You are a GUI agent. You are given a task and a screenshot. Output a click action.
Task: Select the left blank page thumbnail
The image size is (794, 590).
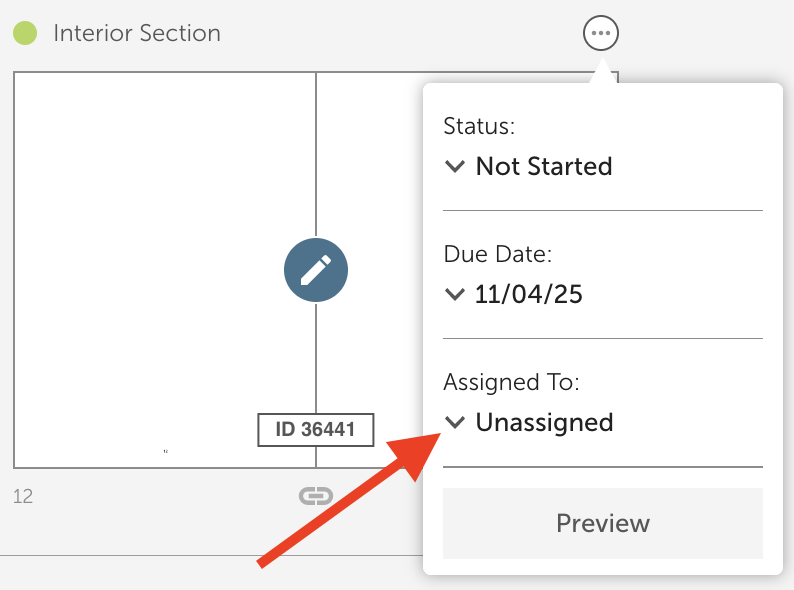coord(165,269)
